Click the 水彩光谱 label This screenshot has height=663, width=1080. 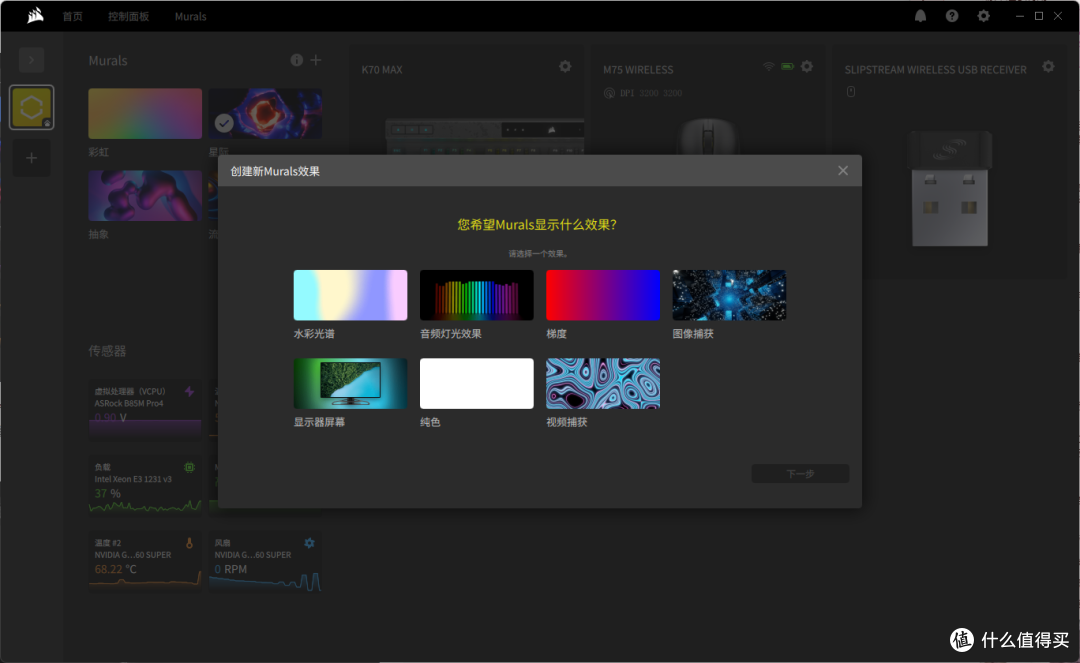[x=314, y=334]
